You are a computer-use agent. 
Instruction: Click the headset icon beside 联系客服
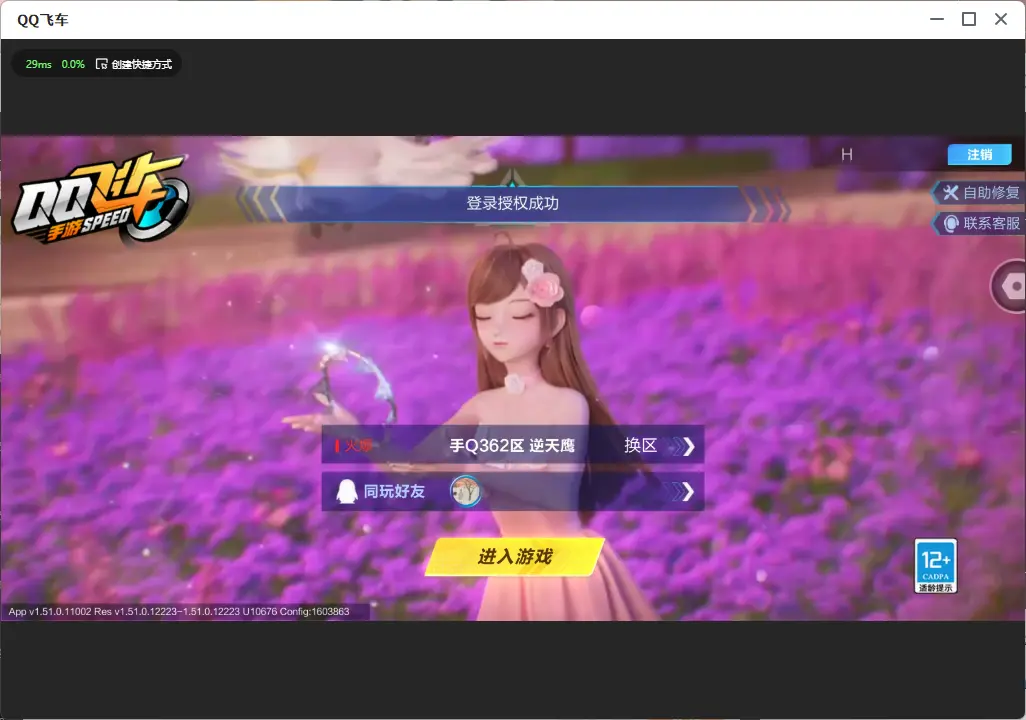click(951, 224)
